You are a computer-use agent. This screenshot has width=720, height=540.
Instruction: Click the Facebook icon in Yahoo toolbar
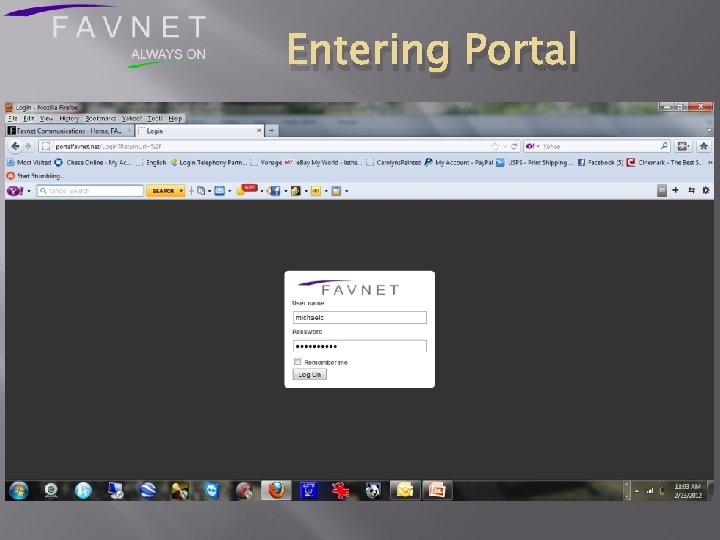(x=275, y=191)
